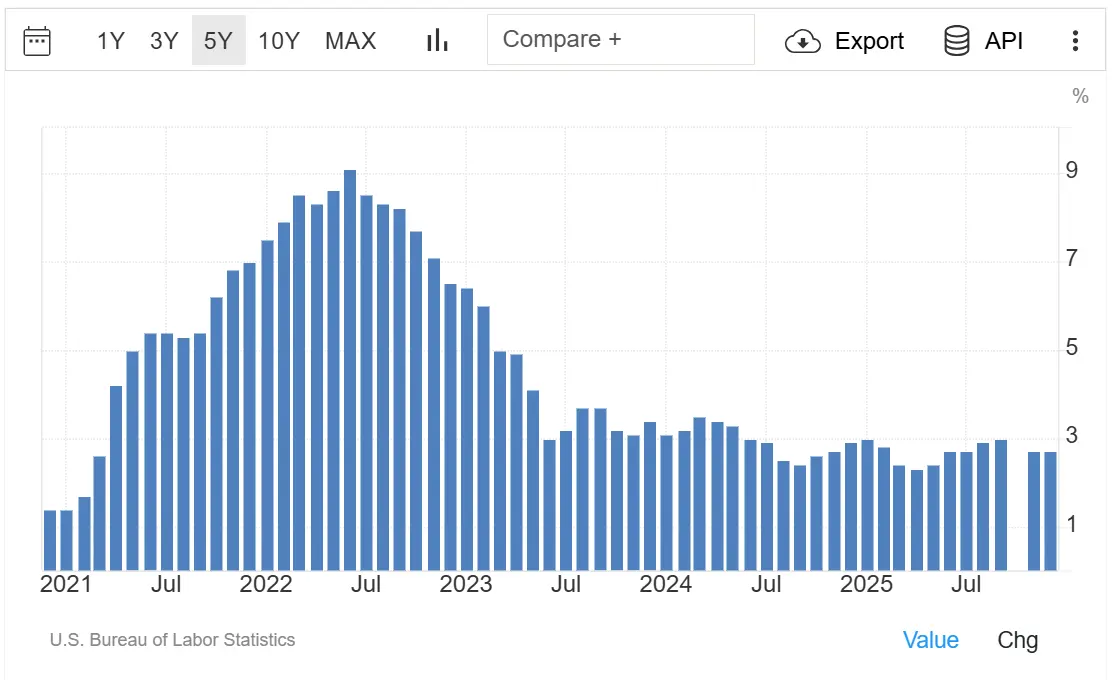
Task: Click the percent symbol above the axis
Action: [1081, 96]
